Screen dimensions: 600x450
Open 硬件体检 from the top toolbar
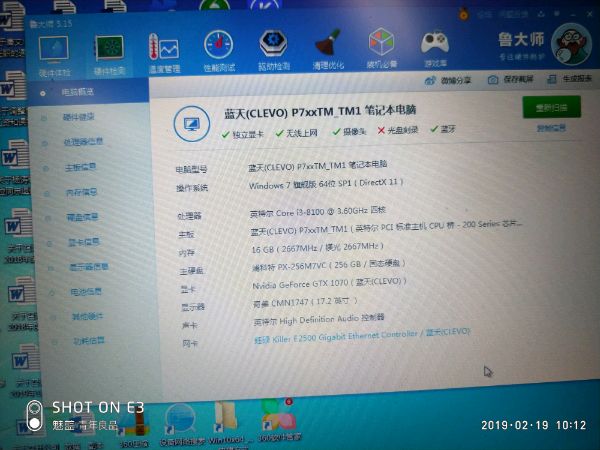[x=54, y=55]
